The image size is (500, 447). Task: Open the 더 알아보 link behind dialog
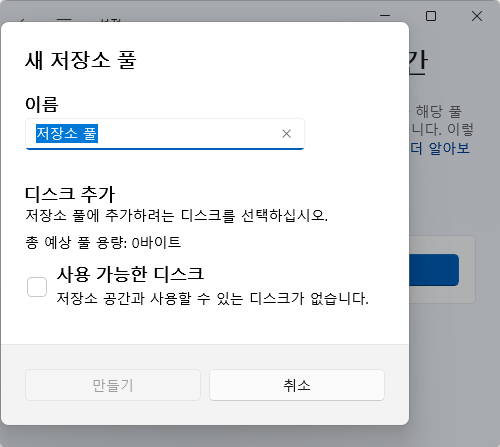click(440, 148)
